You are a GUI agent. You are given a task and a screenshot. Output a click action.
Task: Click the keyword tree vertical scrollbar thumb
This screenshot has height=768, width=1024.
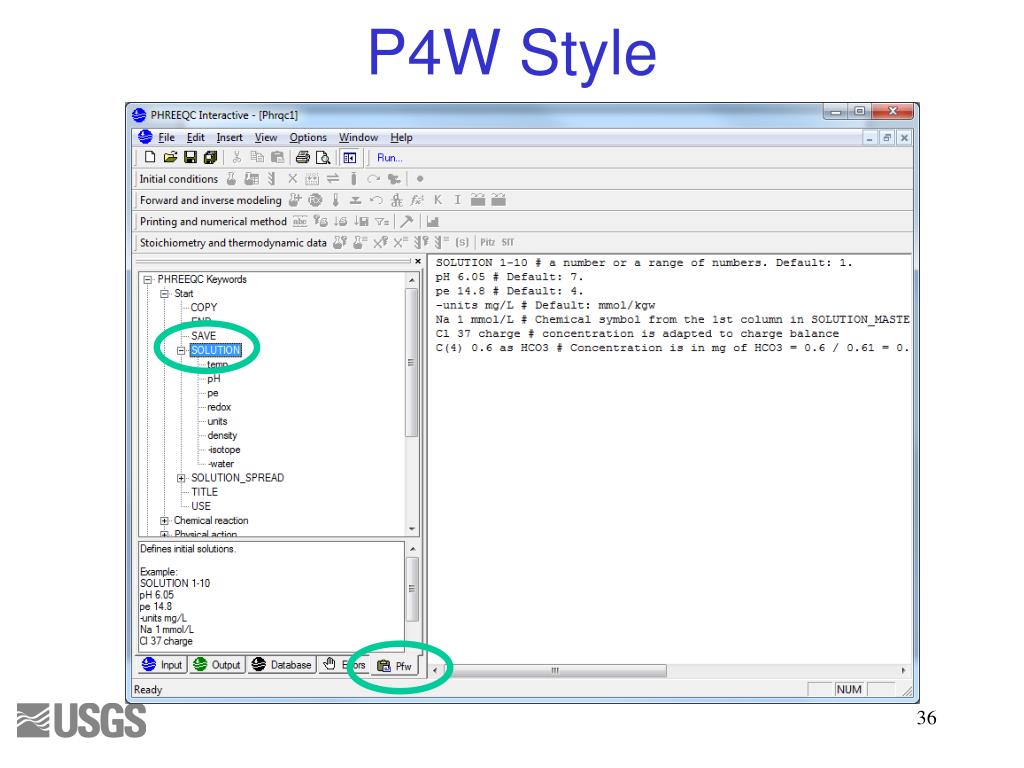tap(411, 362)
